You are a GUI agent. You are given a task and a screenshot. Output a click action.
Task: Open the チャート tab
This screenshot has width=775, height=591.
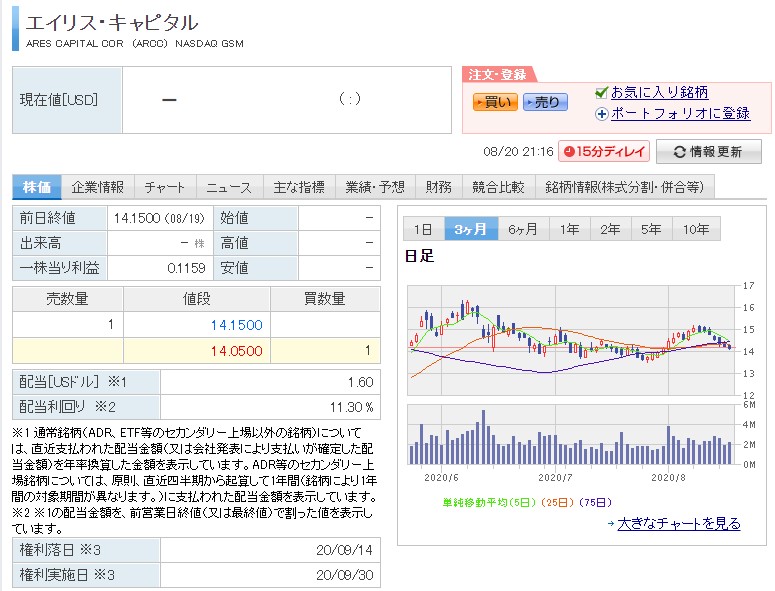(x=165, y=187)
